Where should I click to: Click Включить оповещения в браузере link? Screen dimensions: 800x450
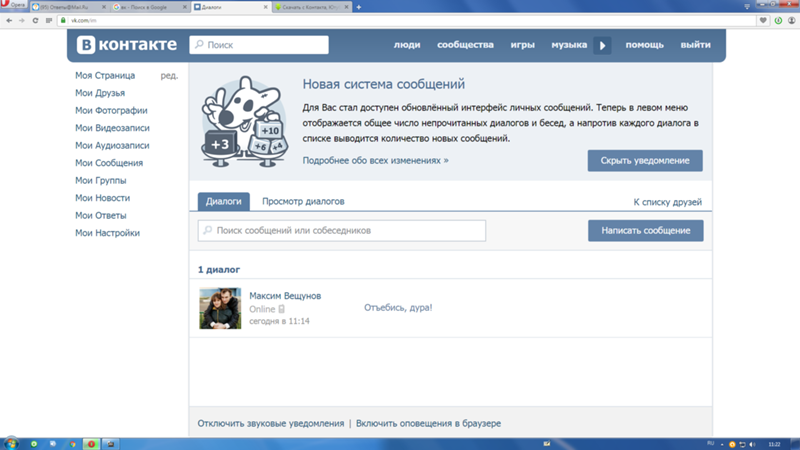(x=428, y=423)
